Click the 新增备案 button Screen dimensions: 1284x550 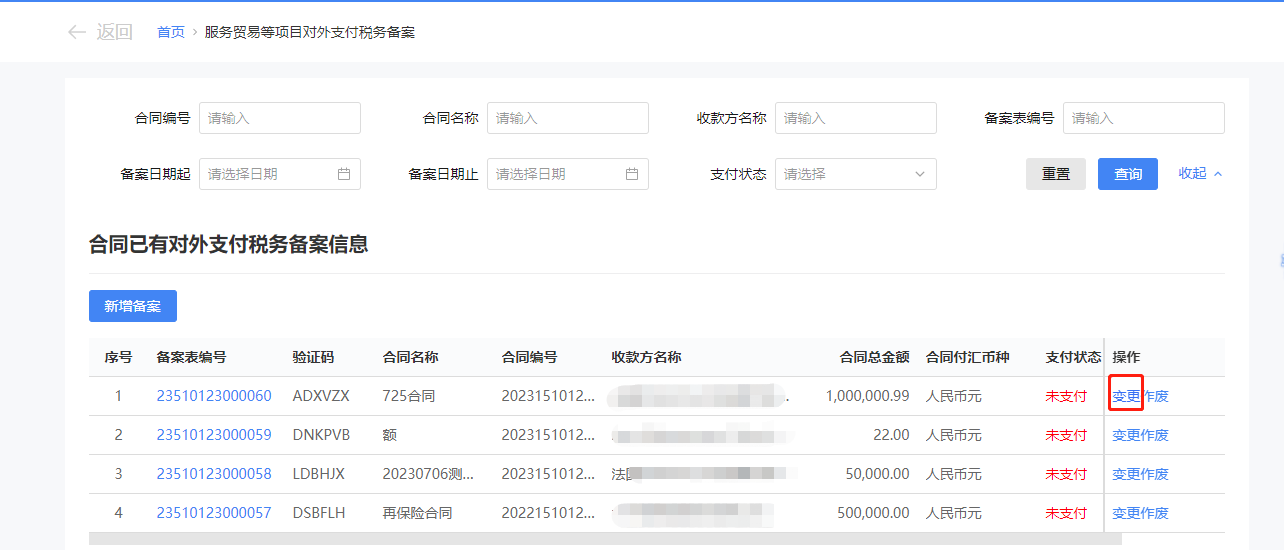tap(133, 306)
